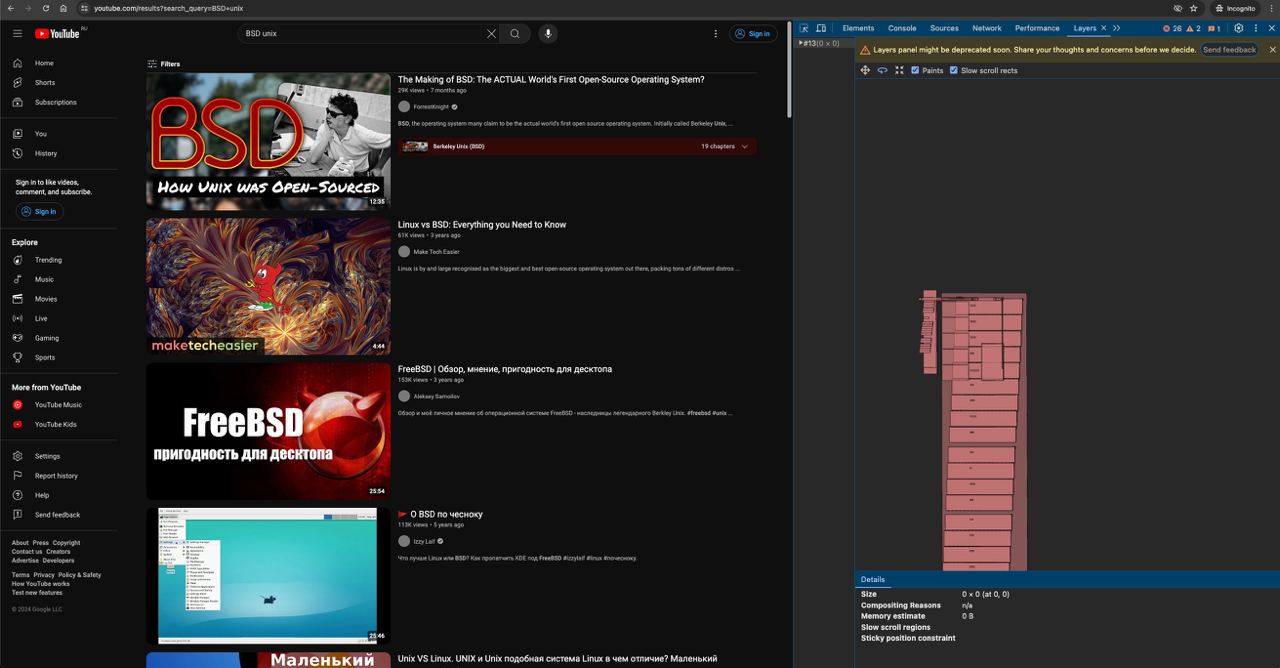
Task: Open YouTube Kids link
Action: click(x=61, y=424)
